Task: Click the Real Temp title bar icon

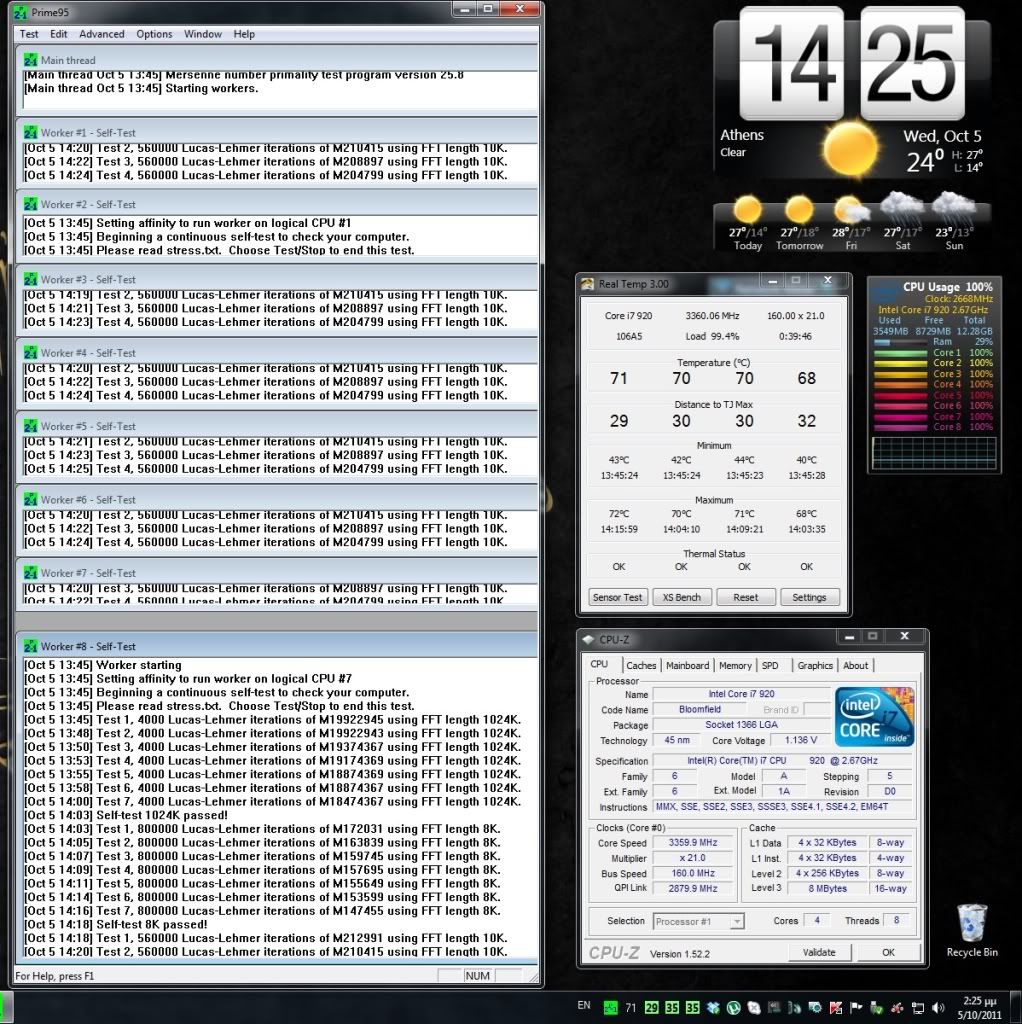Action: [588, 284]
